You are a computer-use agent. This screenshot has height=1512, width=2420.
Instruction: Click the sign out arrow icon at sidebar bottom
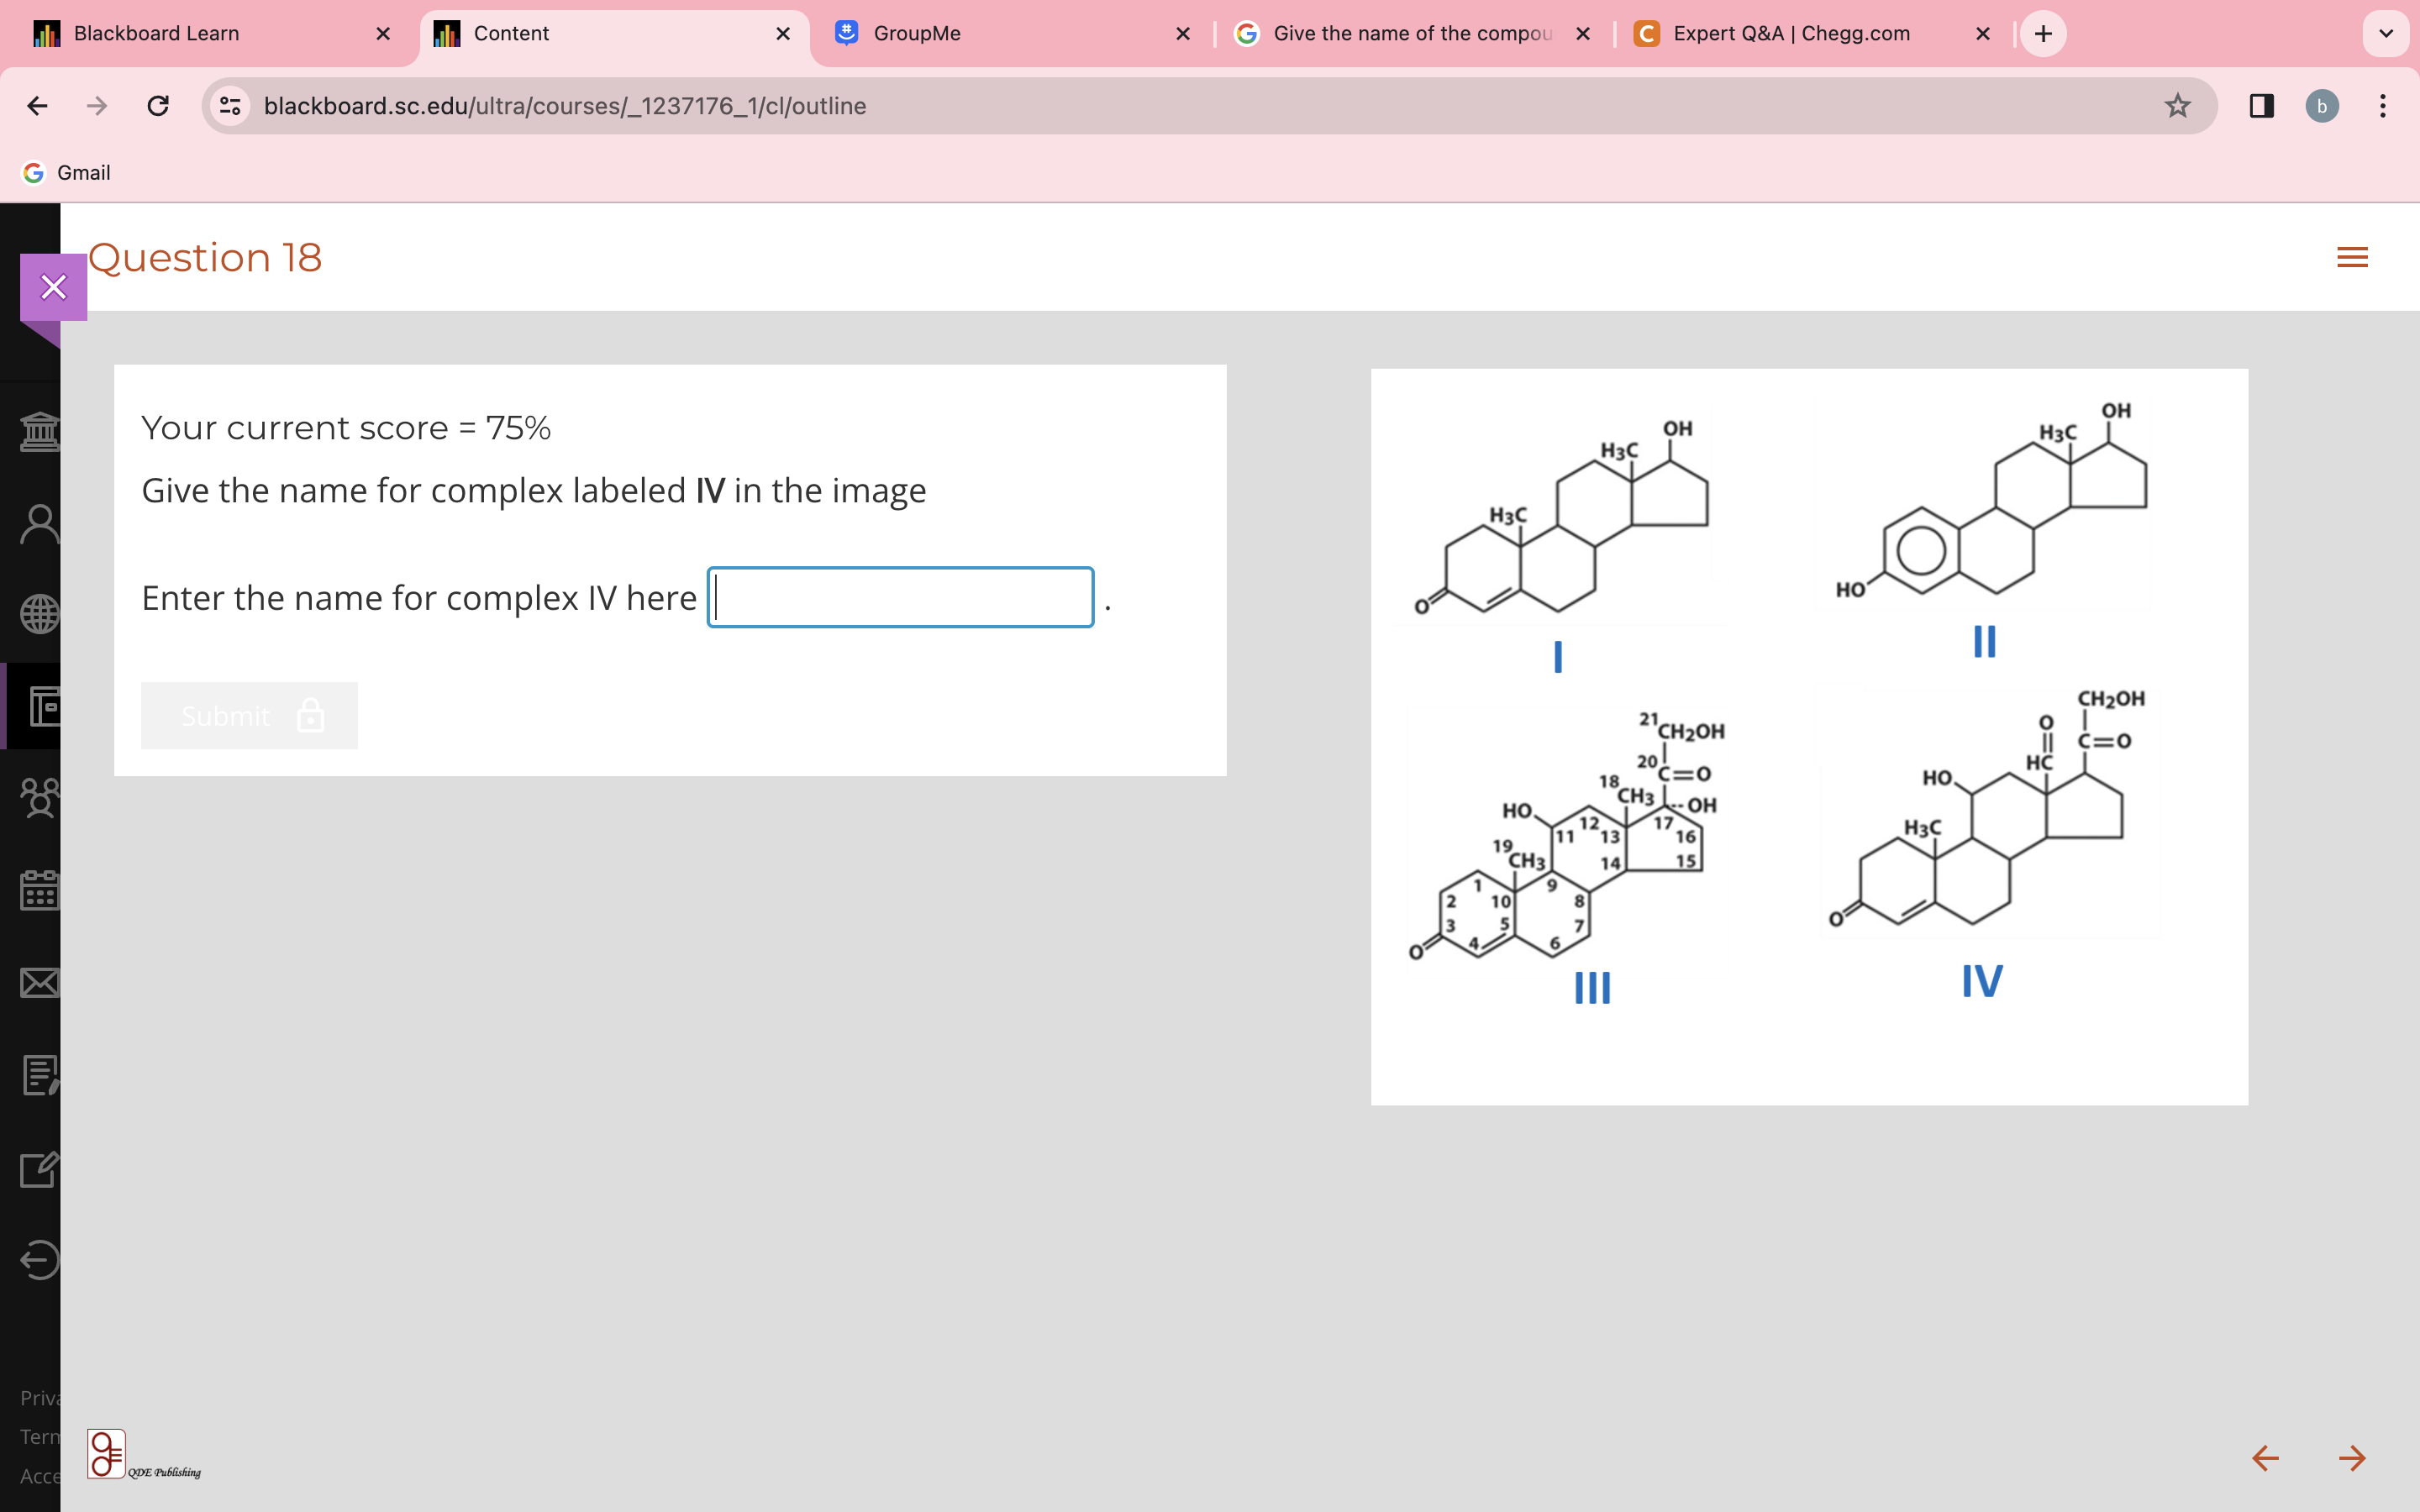(40, 1259)
